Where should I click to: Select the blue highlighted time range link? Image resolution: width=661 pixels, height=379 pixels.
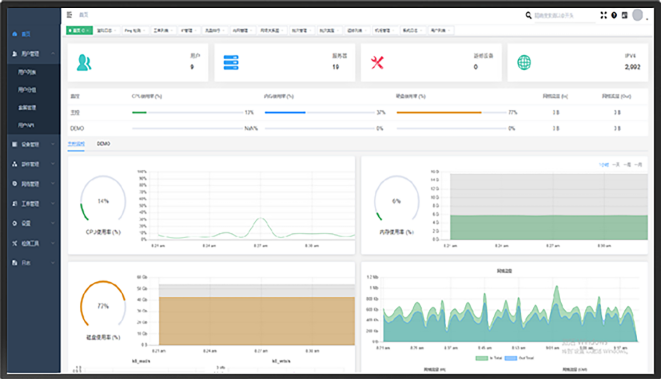604,165
